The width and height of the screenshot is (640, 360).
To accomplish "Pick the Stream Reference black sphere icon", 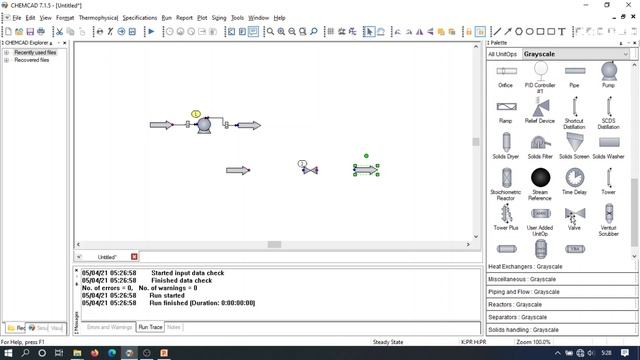I will (540, 178).
